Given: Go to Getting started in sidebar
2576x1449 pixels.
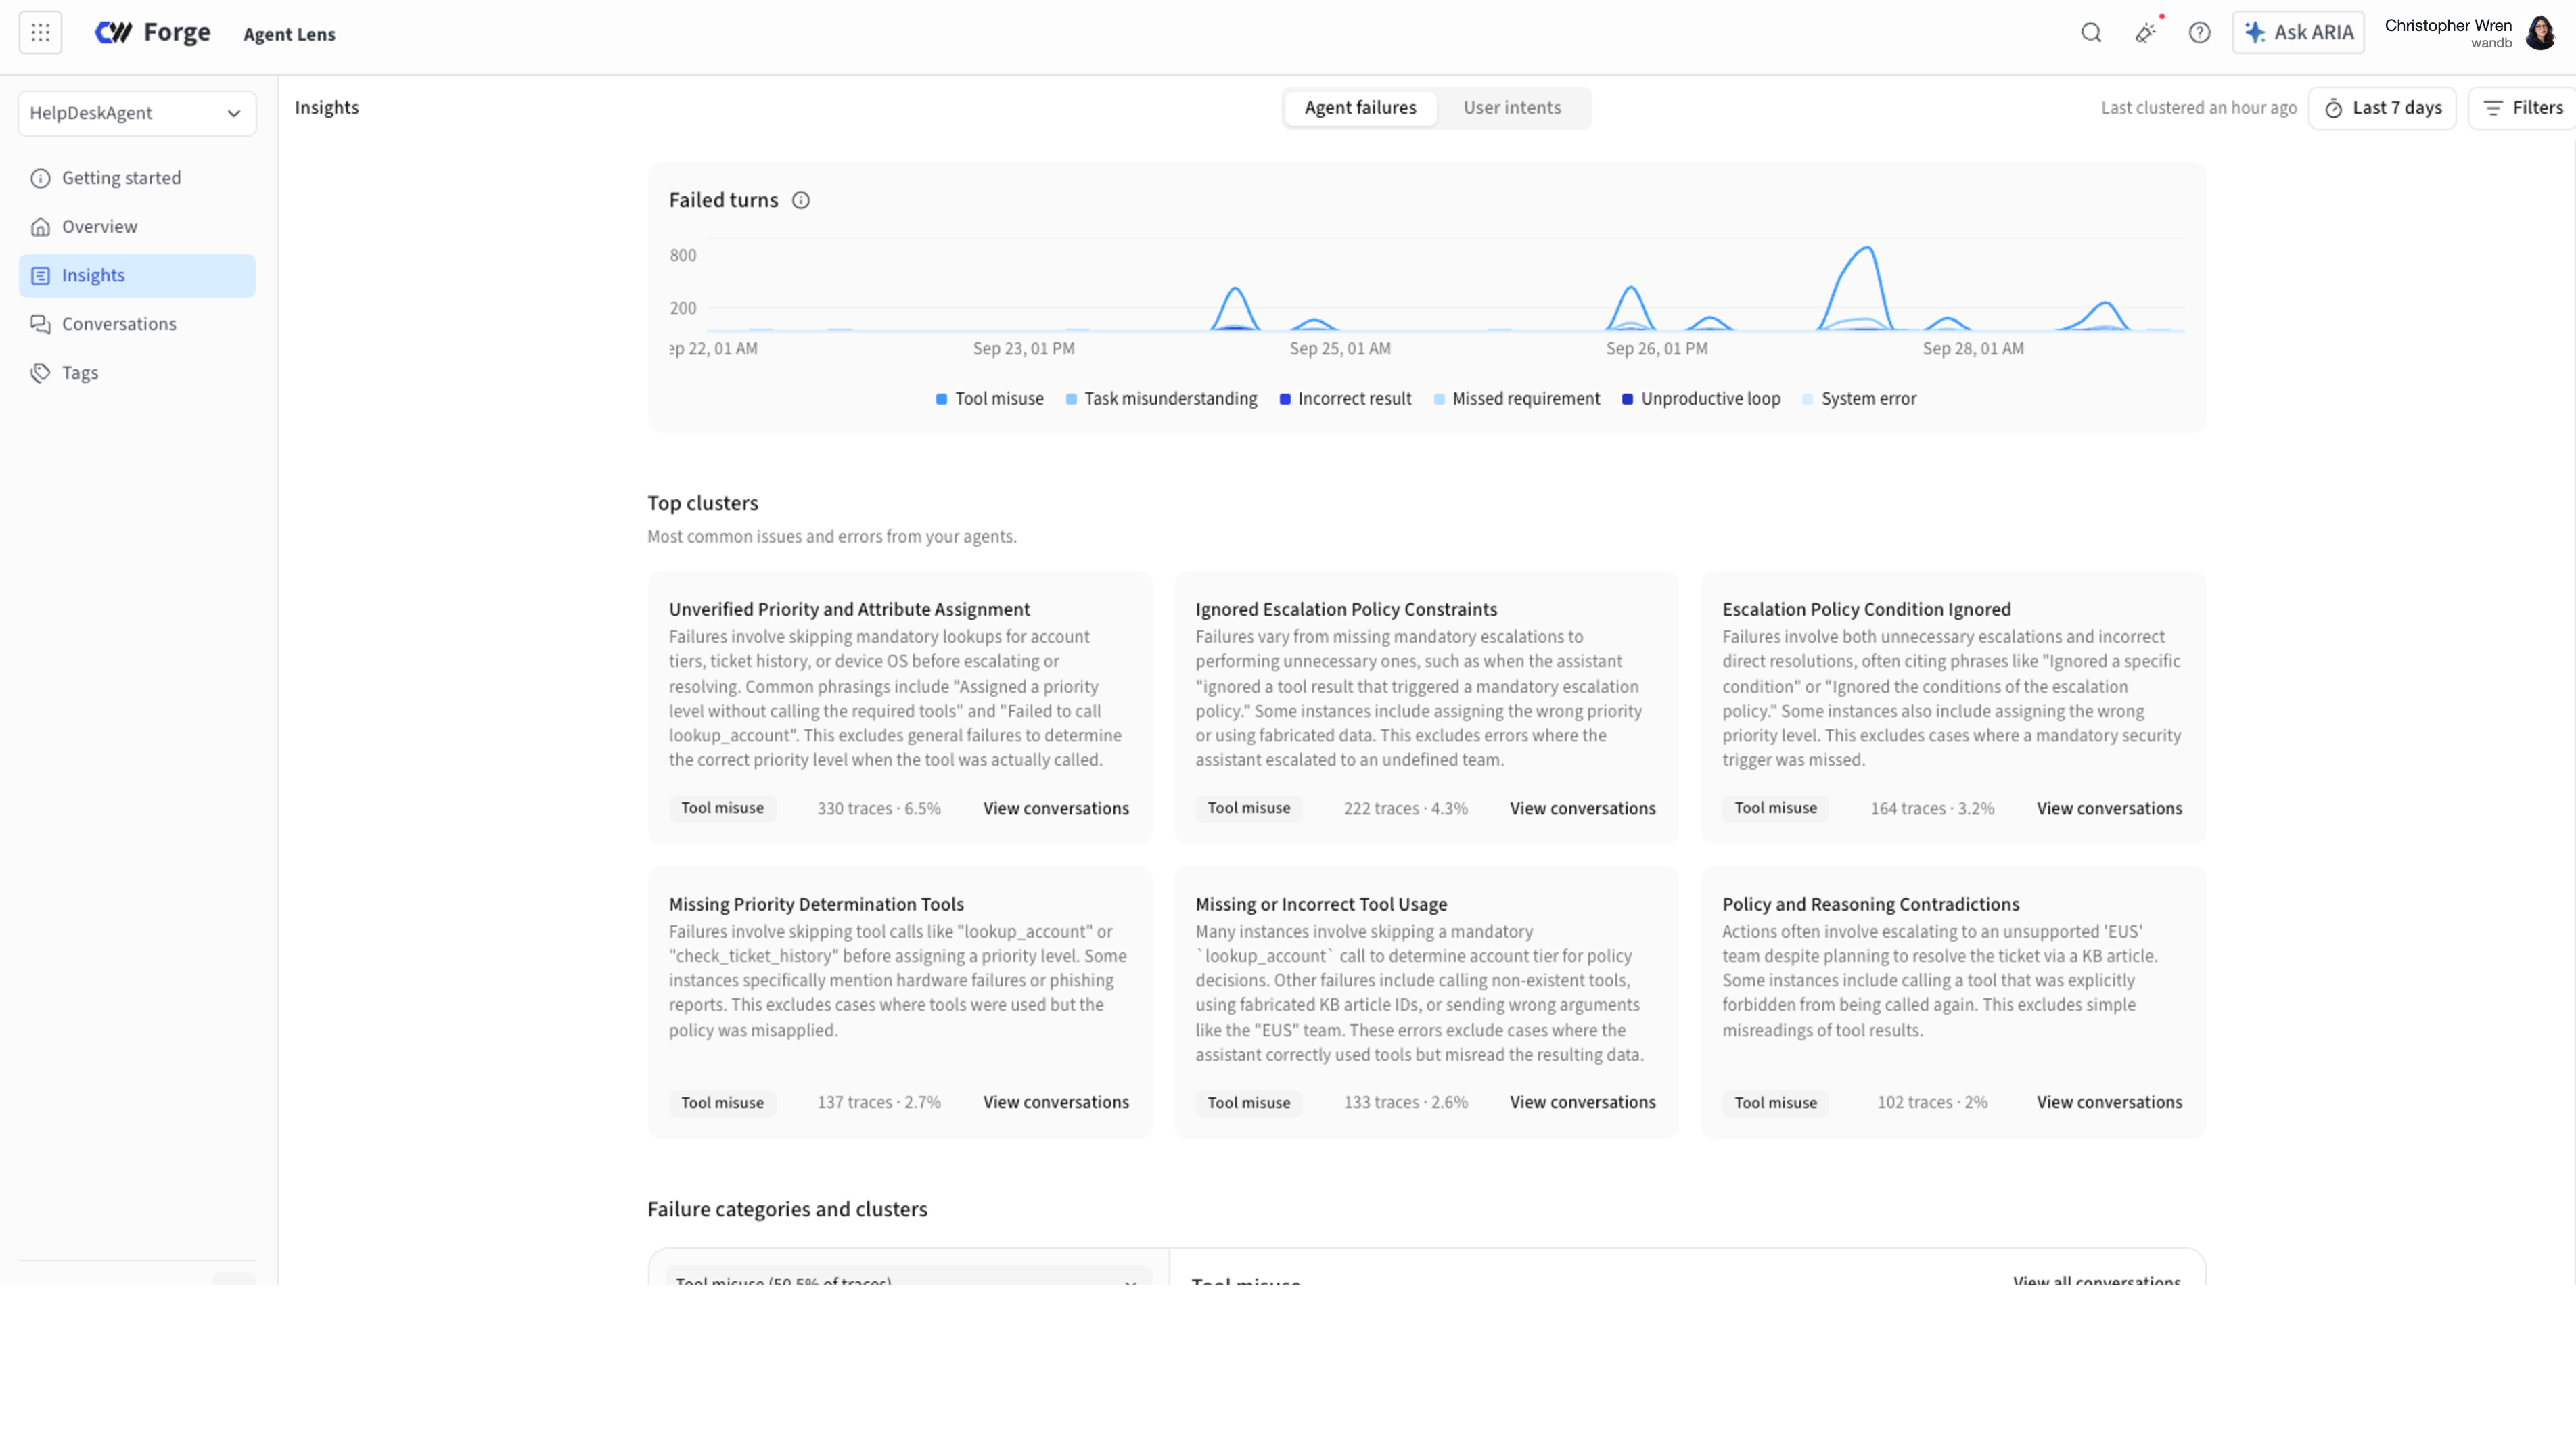Looking at the screenshot, I should click(x=137, y=178).
